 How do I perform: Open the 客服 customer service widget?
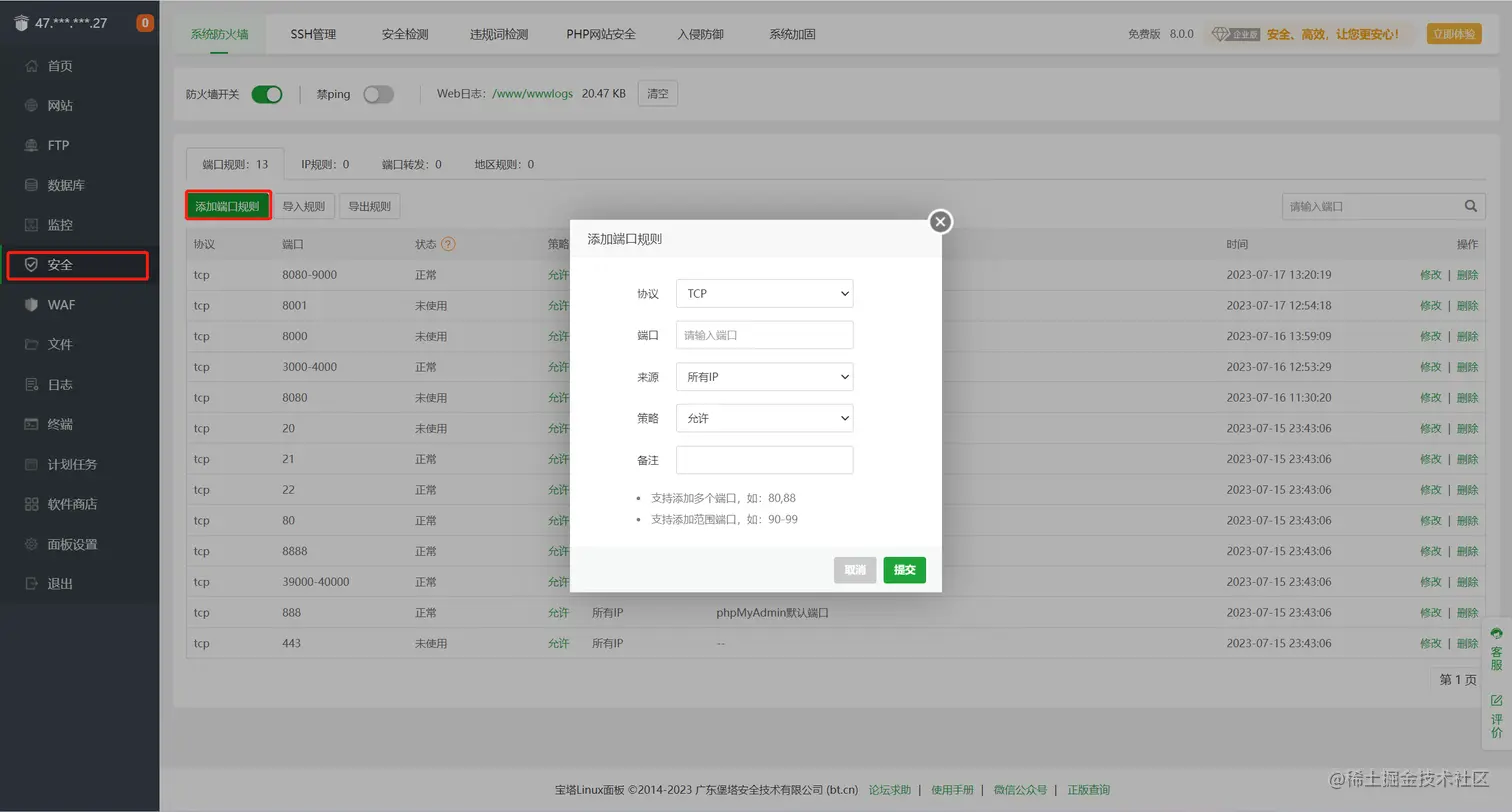[1497, 650]
